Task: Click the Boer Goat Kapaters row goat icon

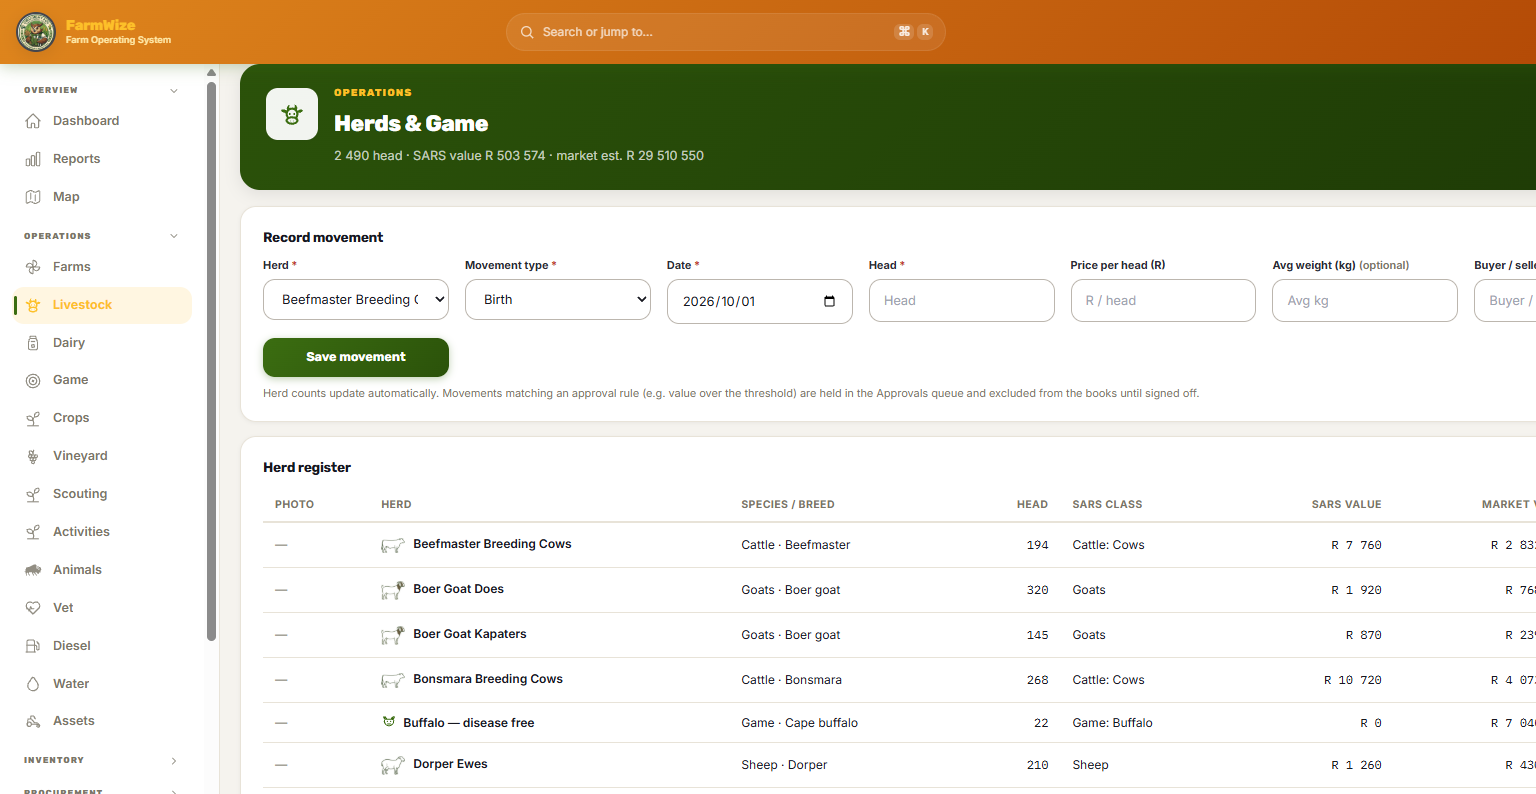Action: coord(393,635)
